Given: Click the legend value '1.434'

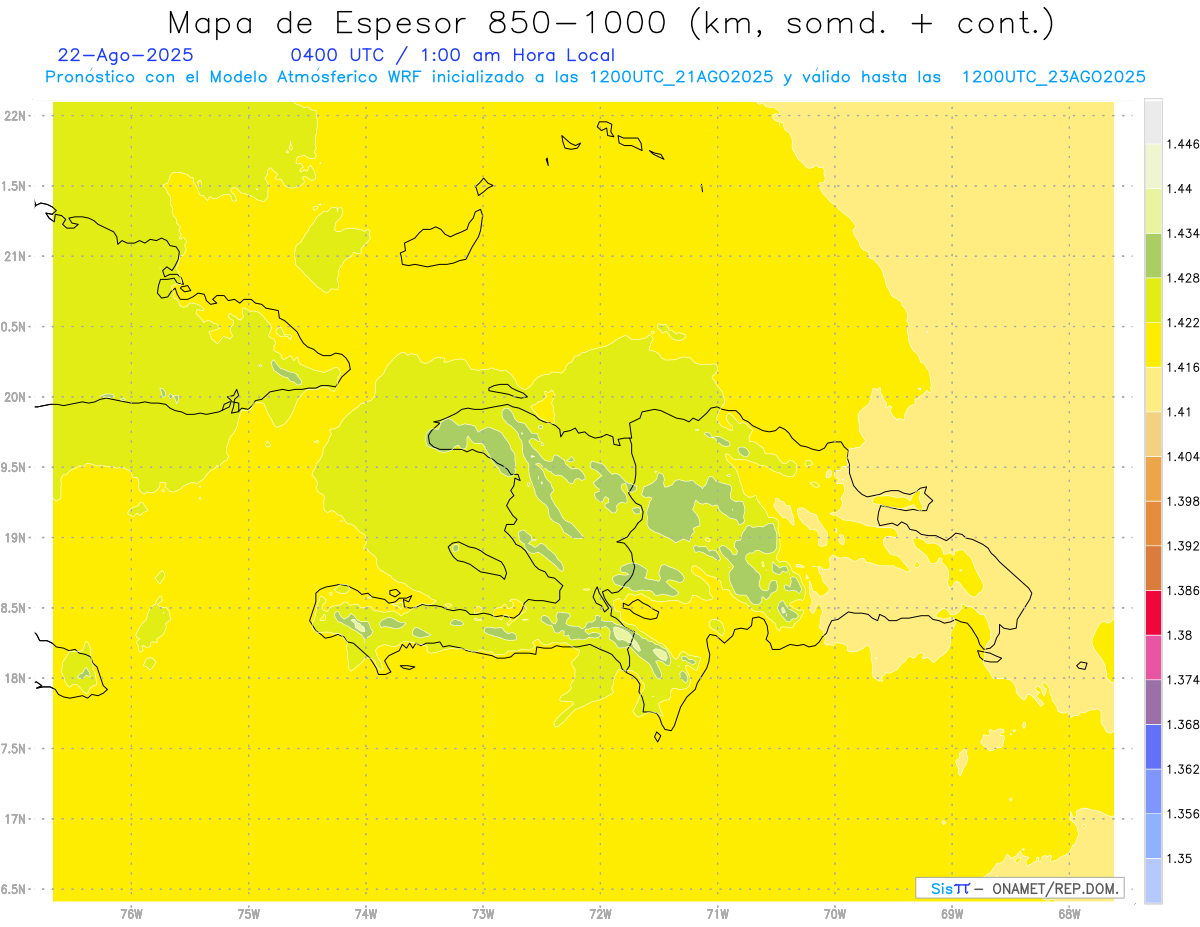Looking at the screenshot, I should [1183, 233].
